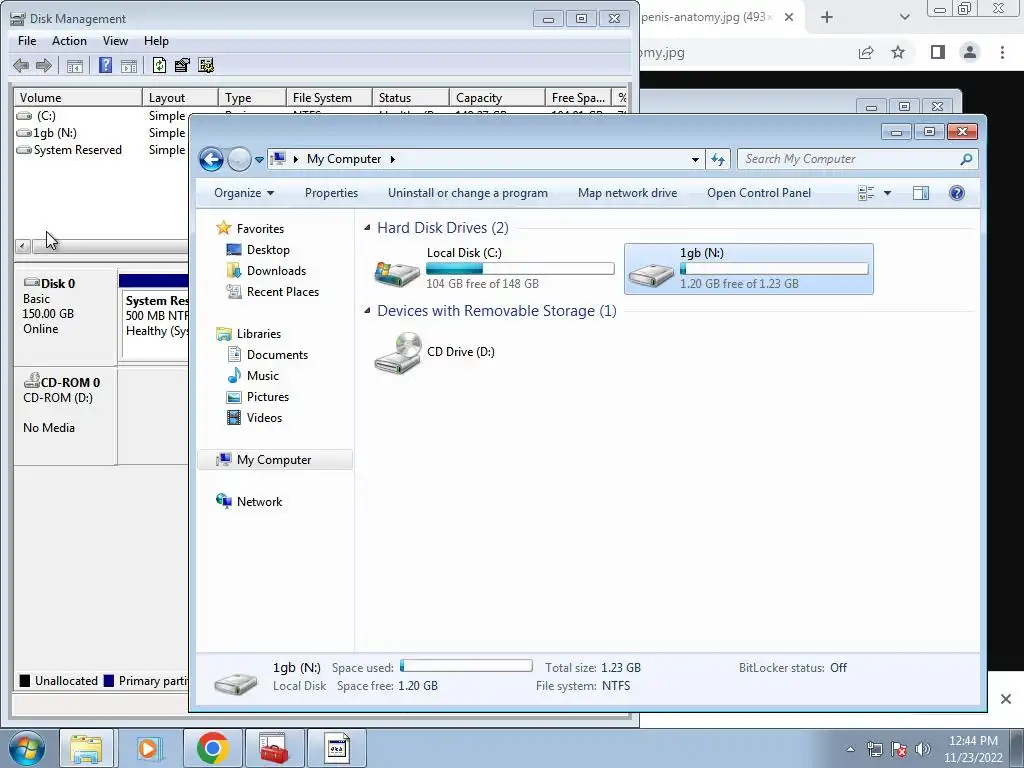Click Map network drive

[x=627, y=193]
